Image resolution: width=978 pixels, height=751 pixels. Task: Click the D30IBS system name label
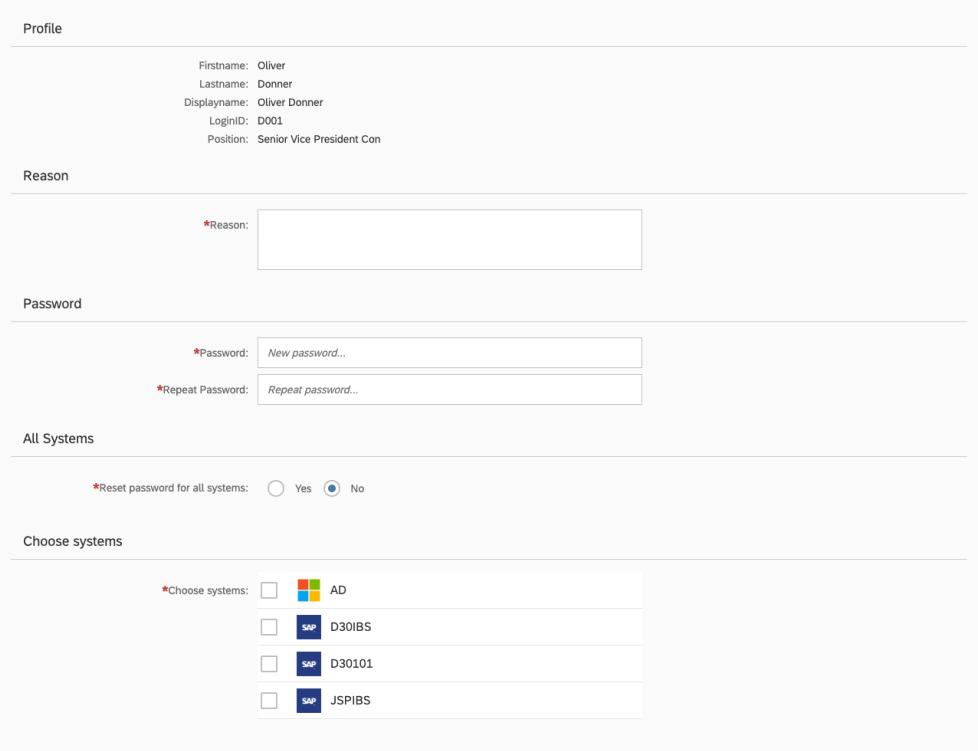click(x=350, y=627)
